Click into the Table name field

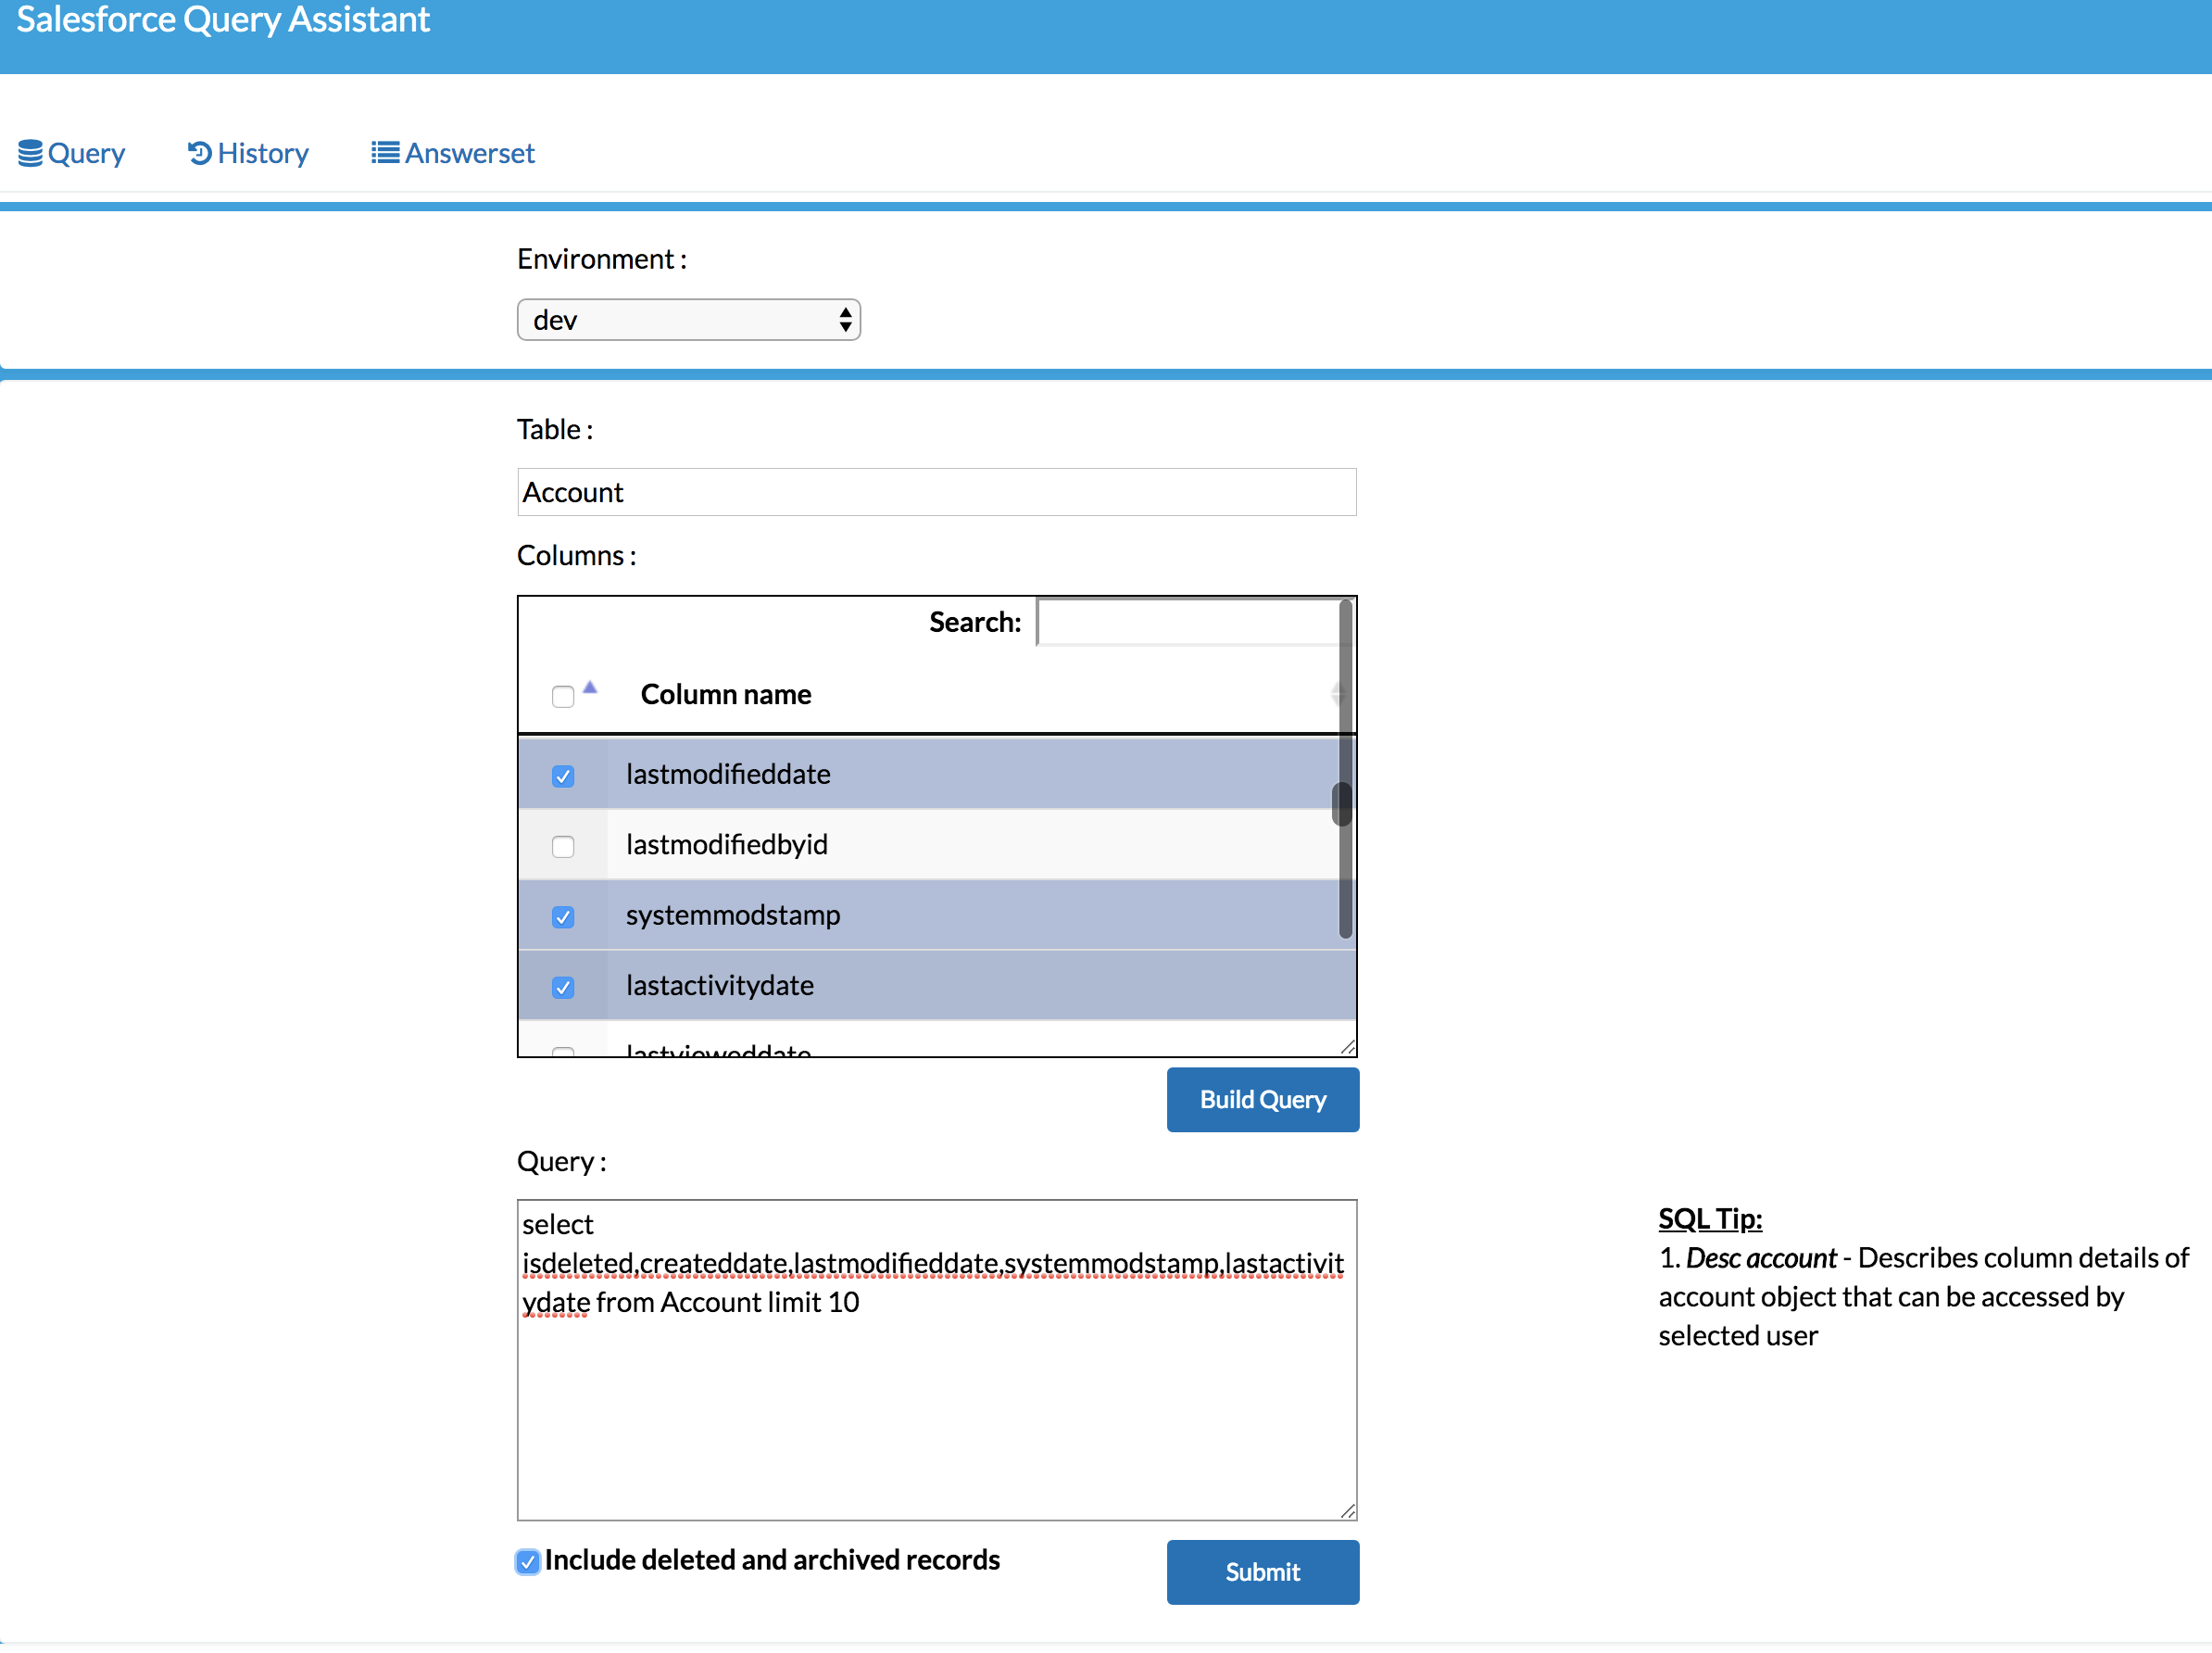(x=936, y=492)
